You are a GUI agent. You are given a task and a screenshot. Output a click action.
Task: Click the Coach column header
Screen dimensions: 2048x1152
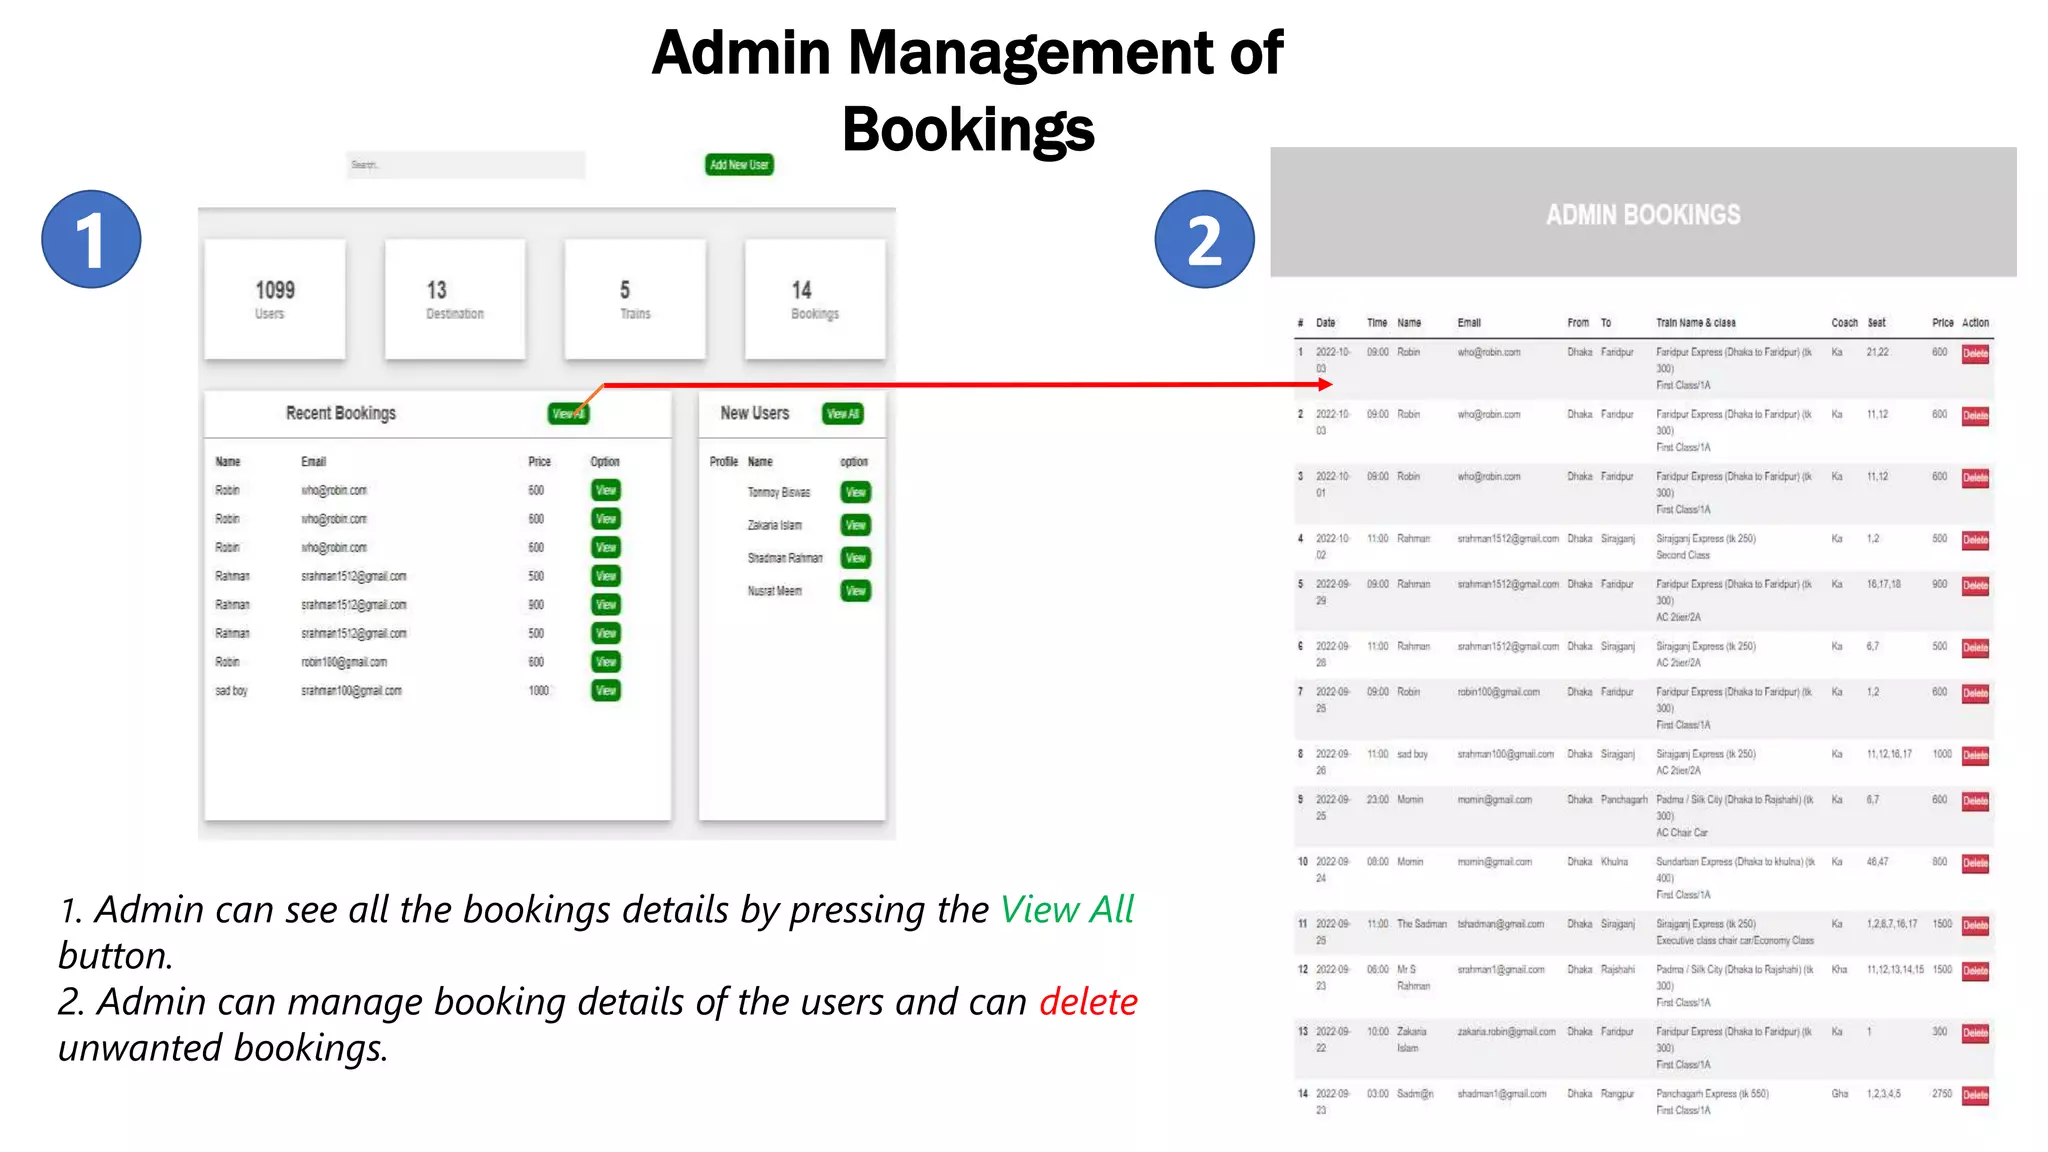(x=1845, y=323)
